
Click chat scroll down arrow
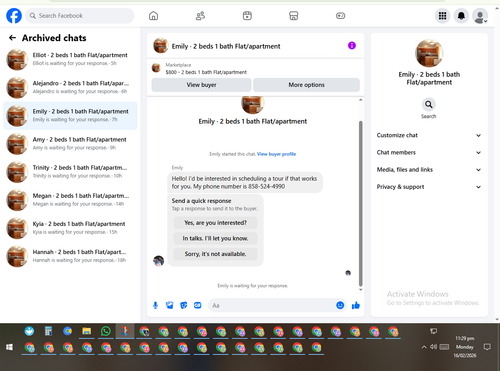pos(360,290)
